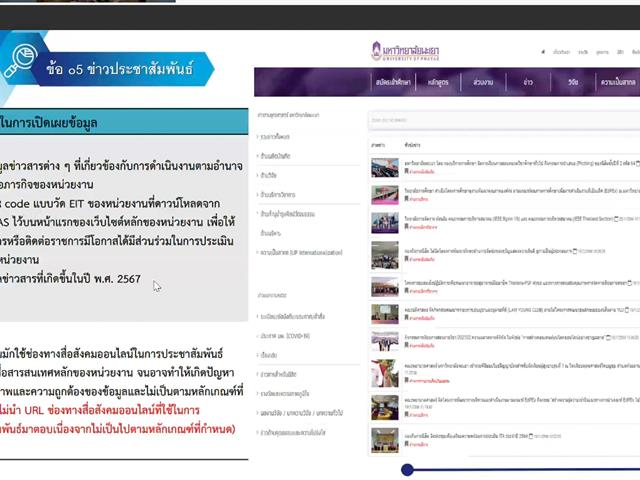640x480 pixels.
Task: Click the magnifier icon in the slide header
Action: pyautogui.click(x=21, y=61)
